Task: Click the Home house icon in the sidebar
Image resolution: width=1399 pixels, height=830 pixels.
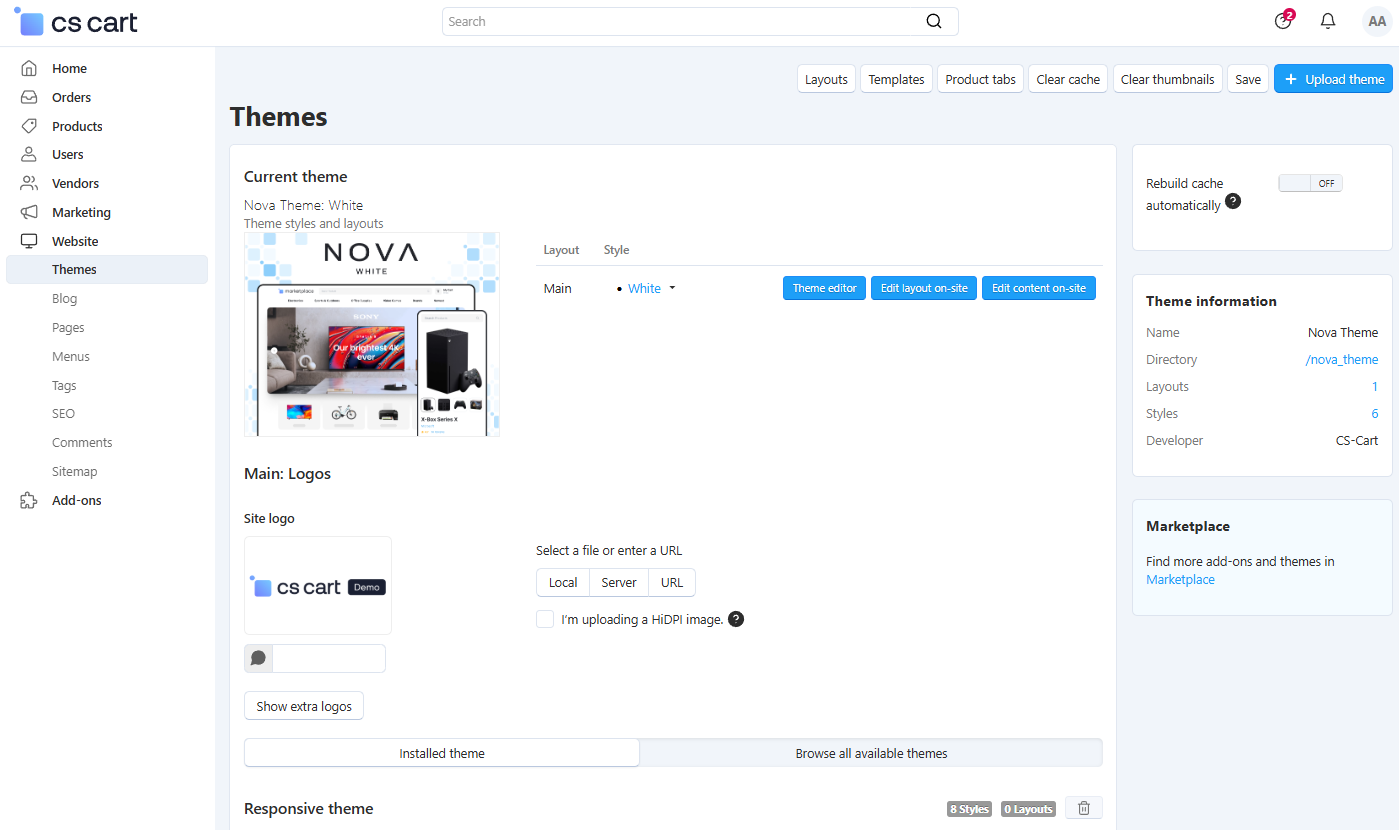Action: [29, 69]
